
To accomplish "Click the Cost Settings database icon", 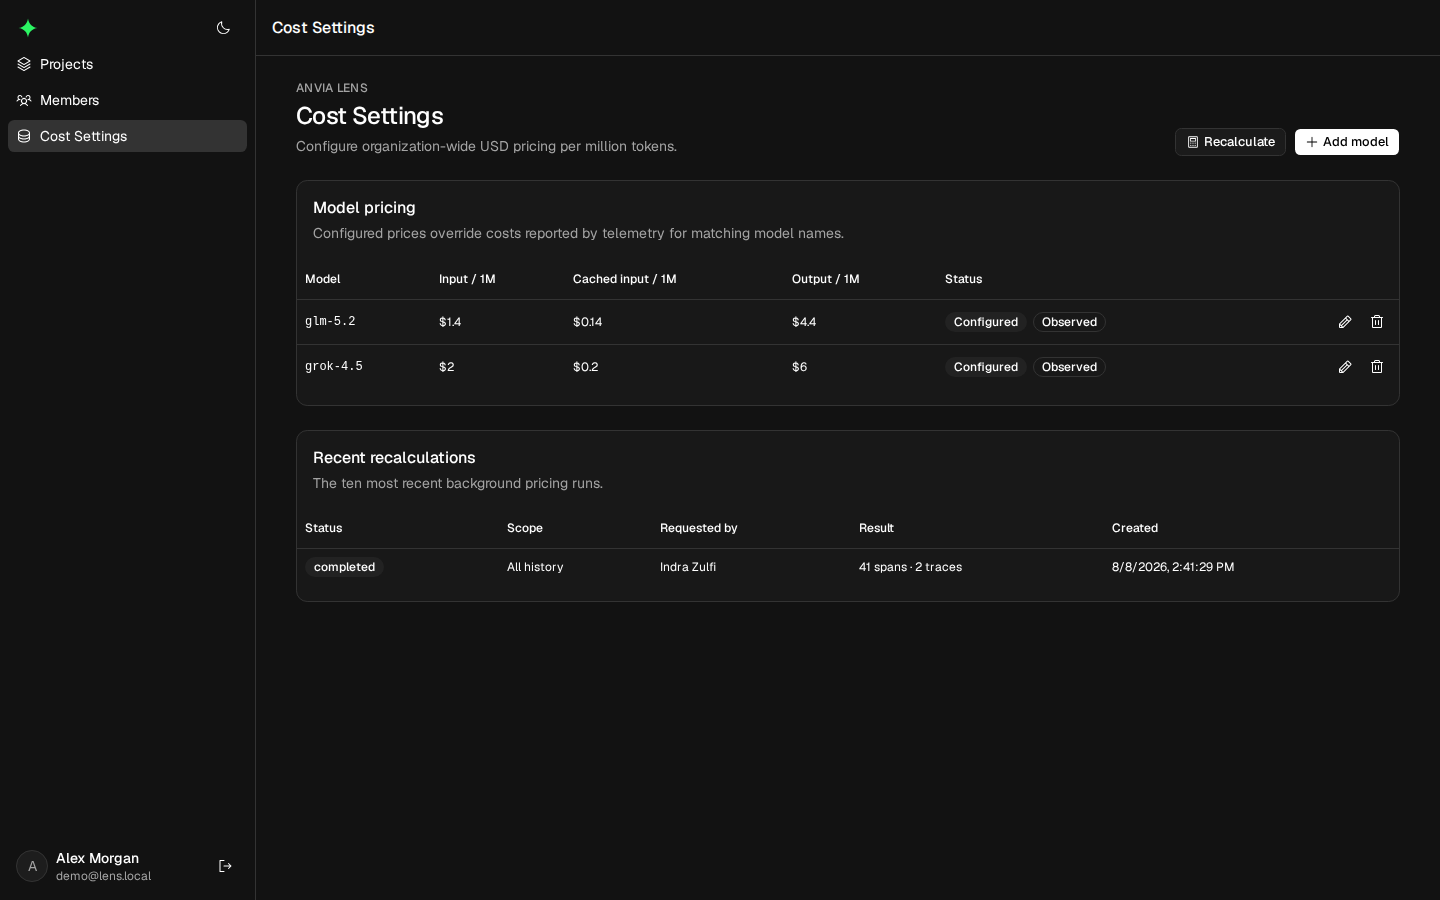I will pos(24,136).
